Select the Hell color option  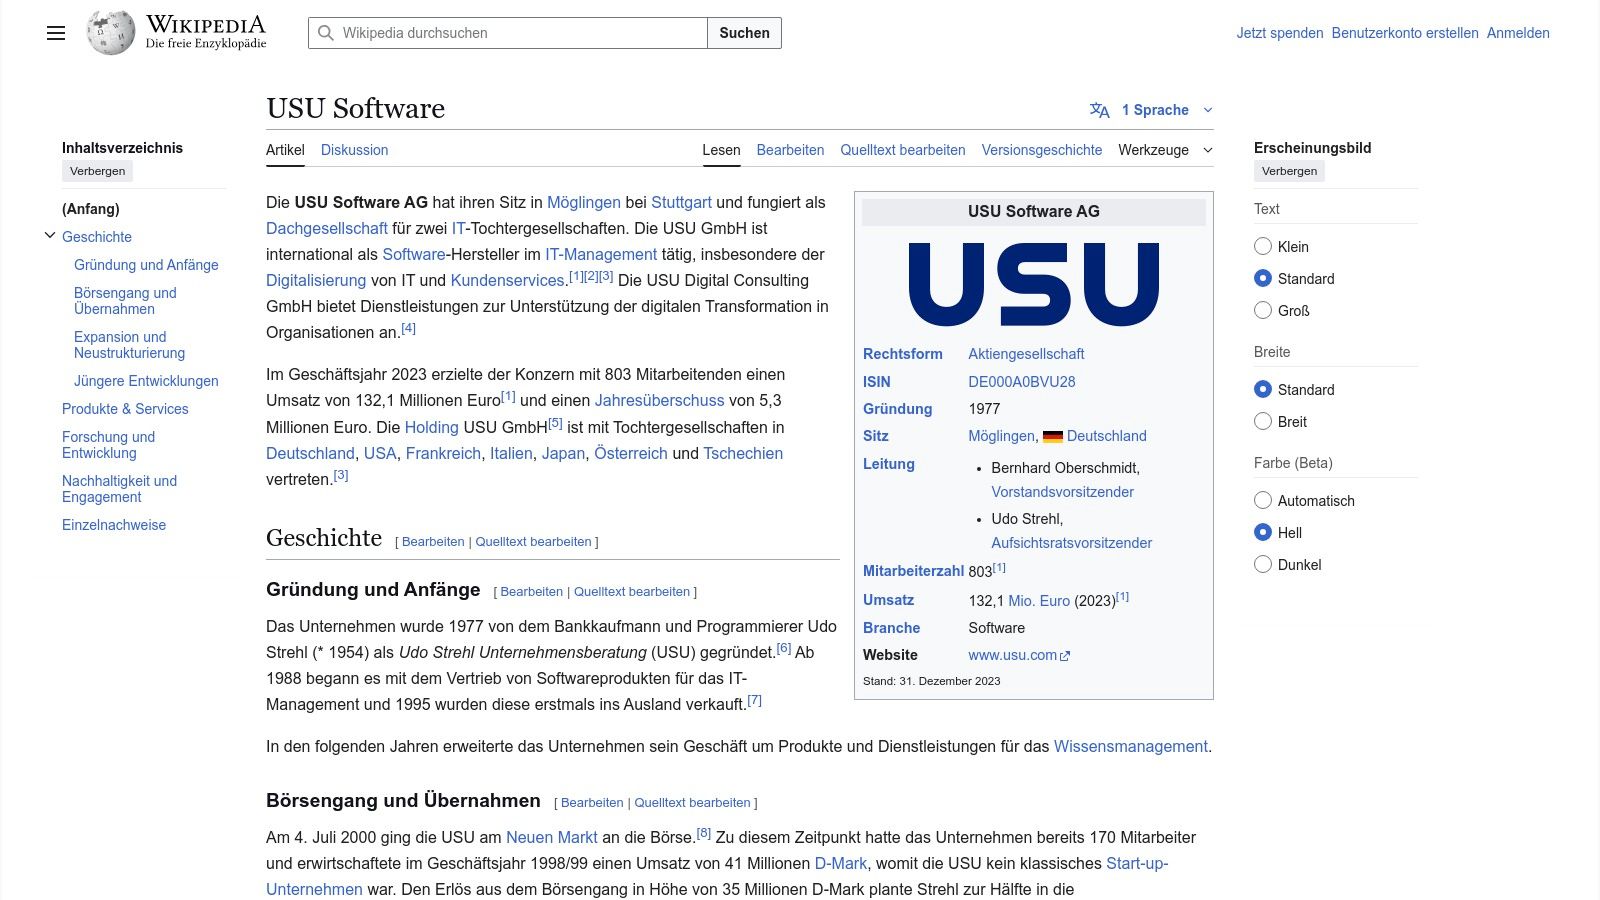point(1263,532)
